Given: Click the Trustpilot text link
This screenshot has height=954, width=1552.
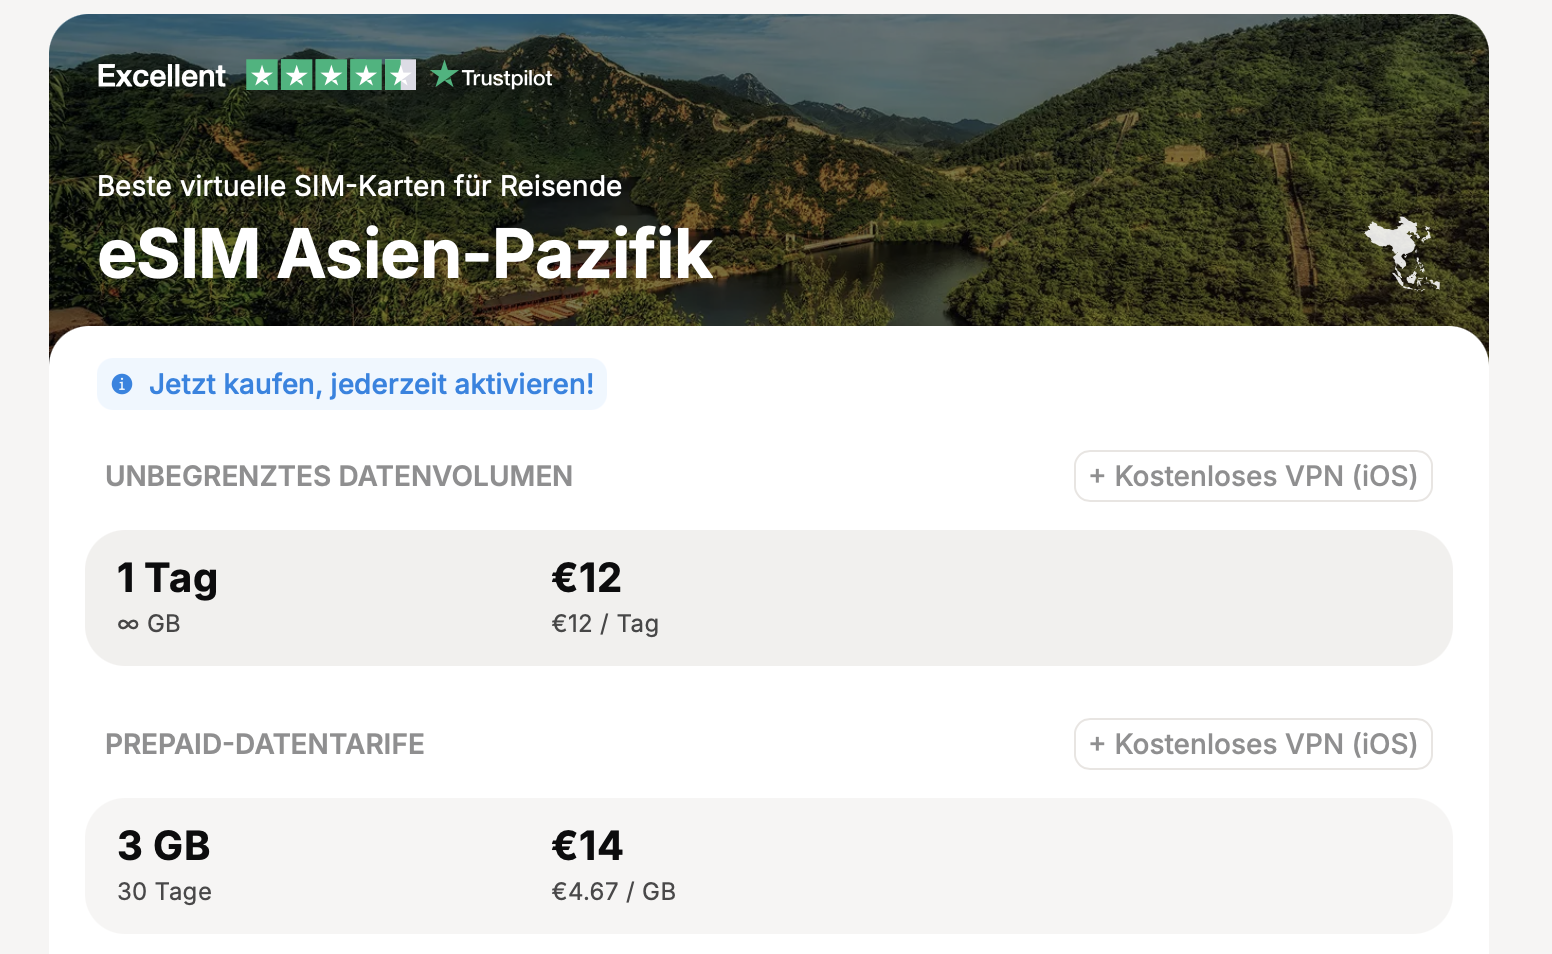Looking at the screenshot, I should [507, 78].
